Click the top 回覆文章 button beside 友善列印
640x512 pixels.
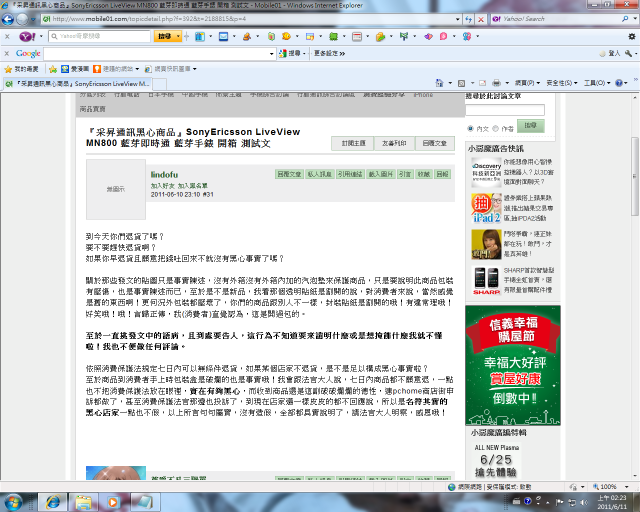click(434, 143)
